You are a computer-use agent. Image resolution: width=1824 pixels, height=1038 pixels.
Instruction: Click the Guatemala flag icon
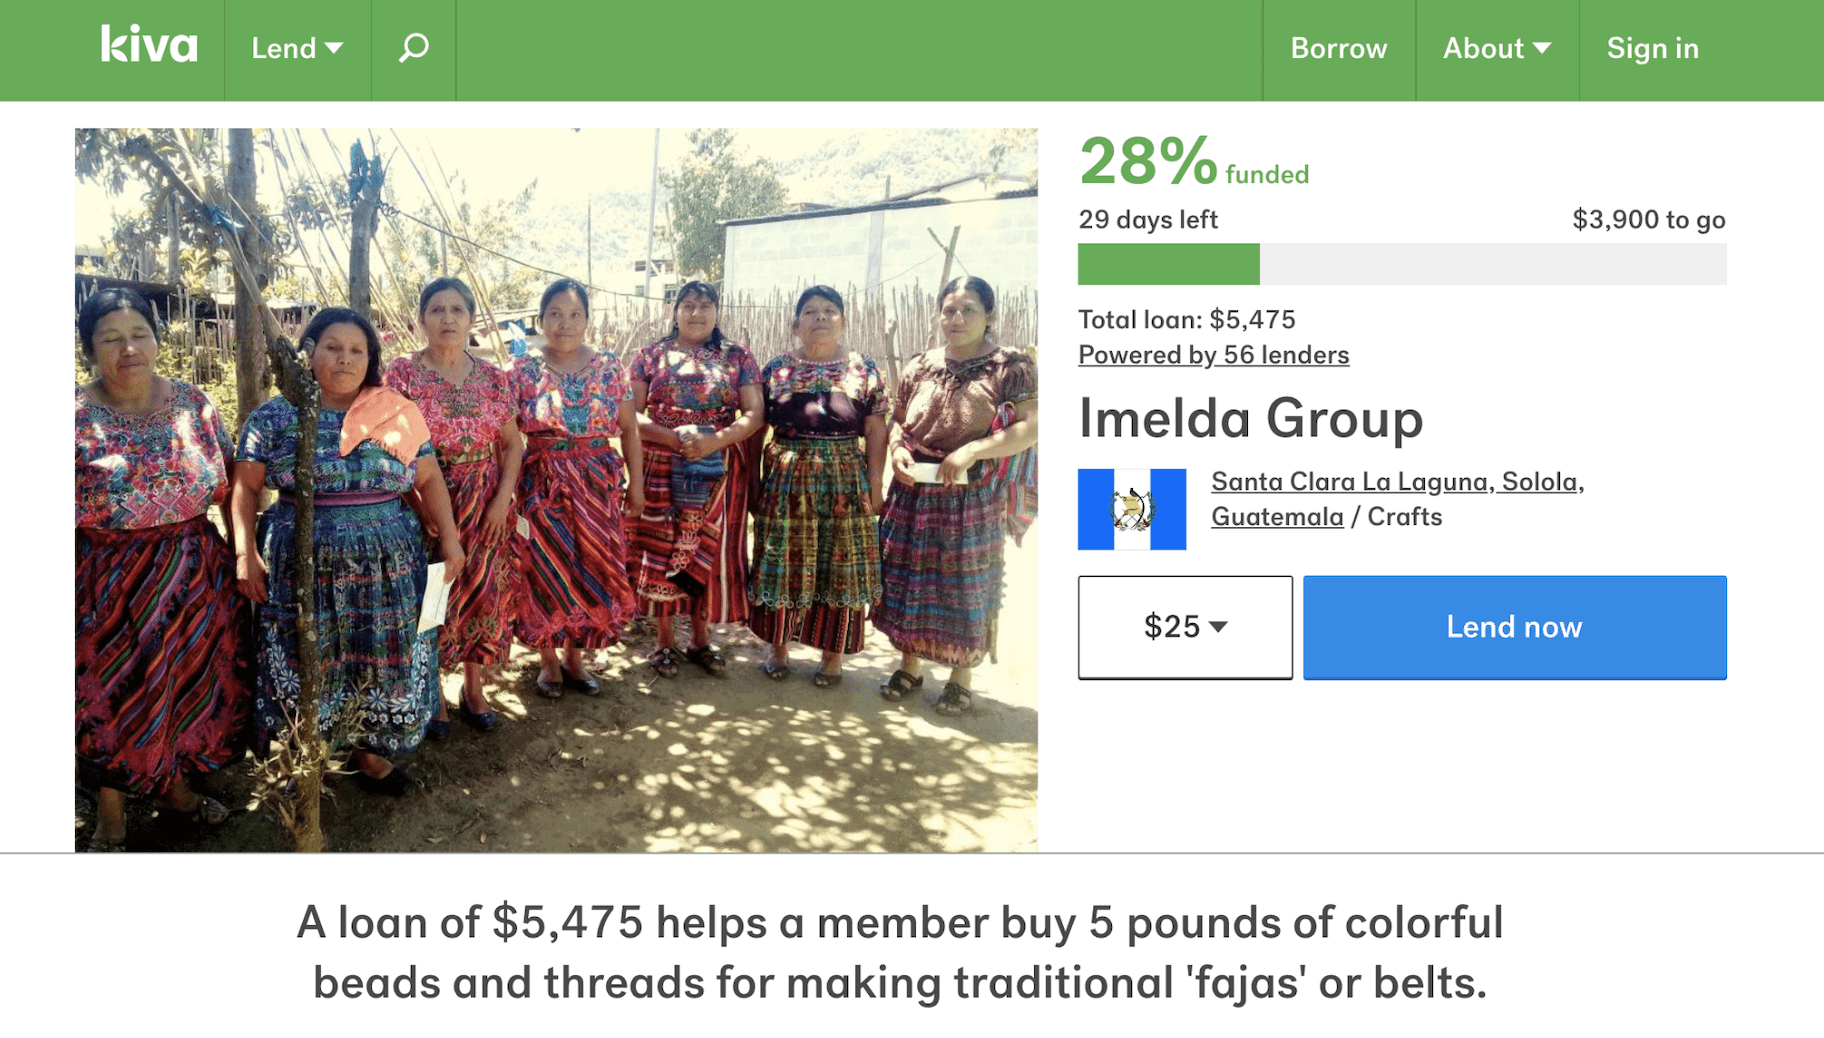pyautogui.click(x=1131, y=507)
